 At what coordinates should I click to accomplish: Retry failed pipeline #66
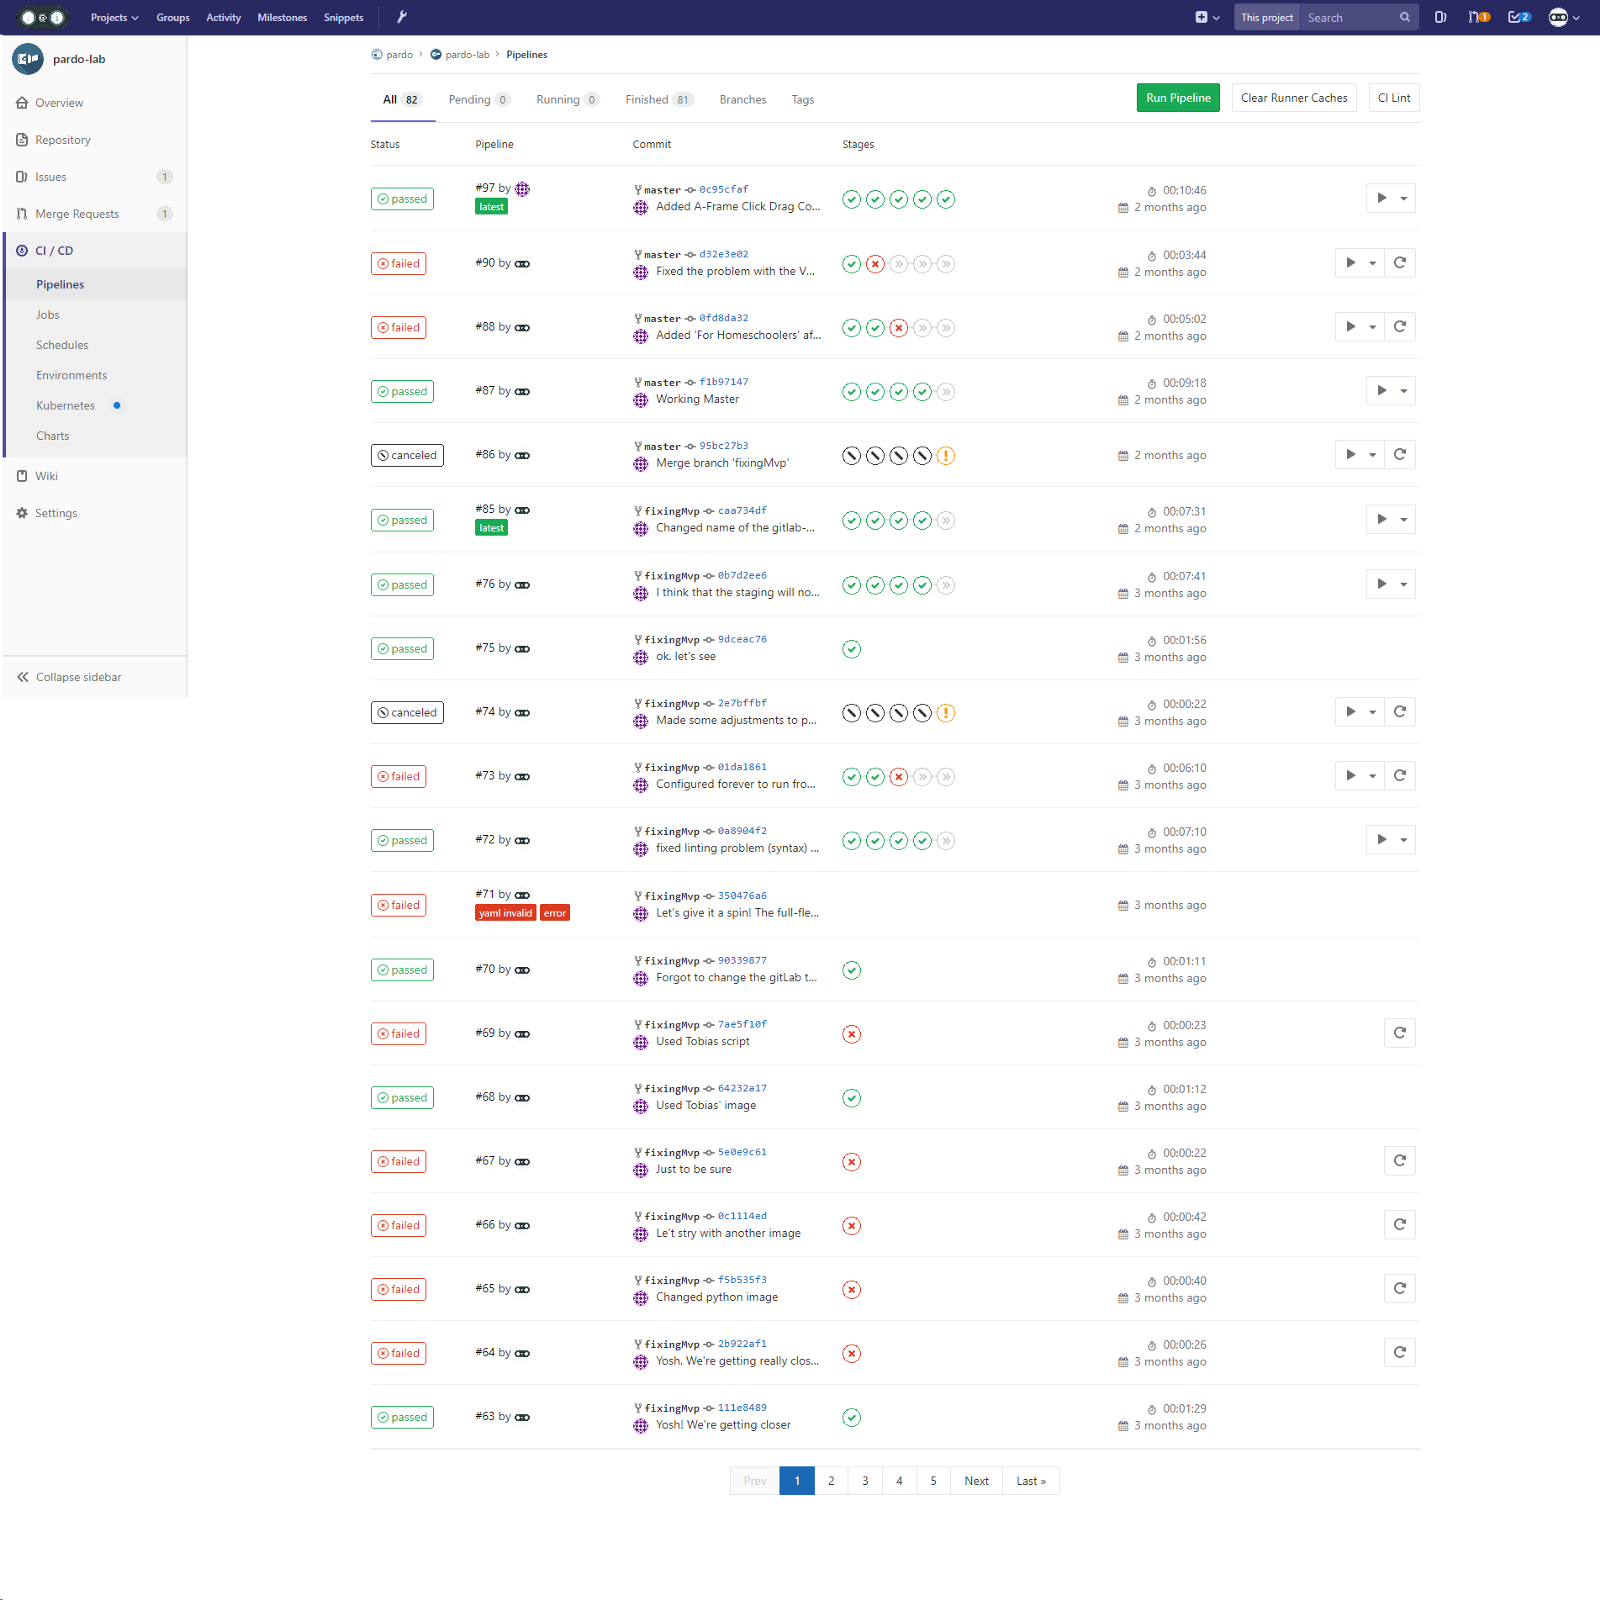tap(1400, 1225)
